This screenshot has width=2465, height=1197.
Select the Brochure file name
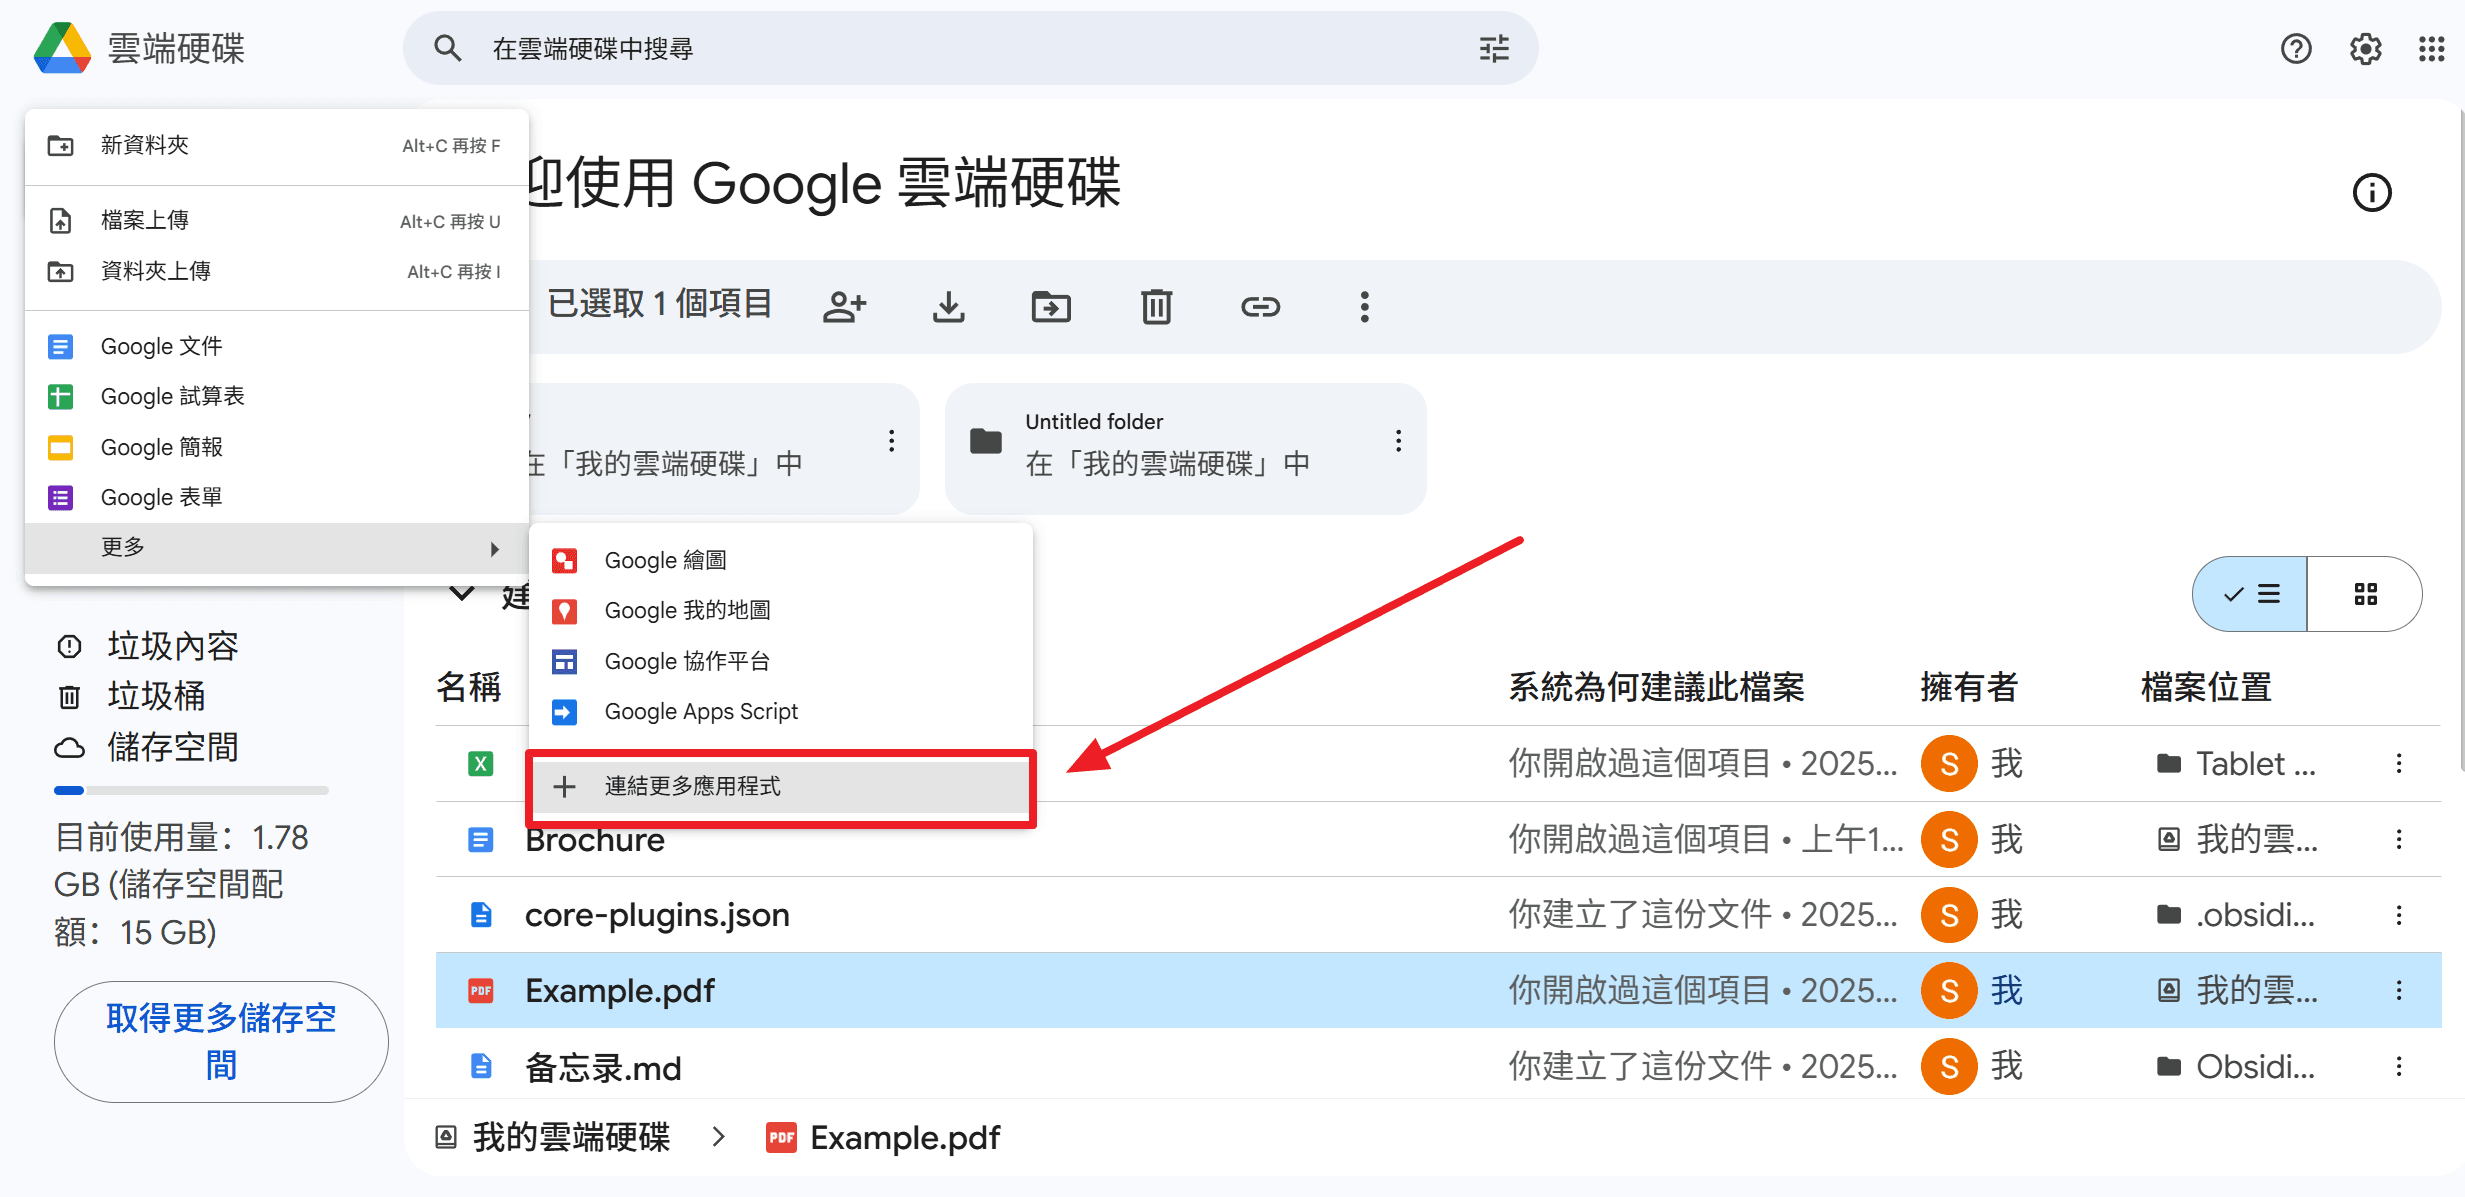(595, 840)
